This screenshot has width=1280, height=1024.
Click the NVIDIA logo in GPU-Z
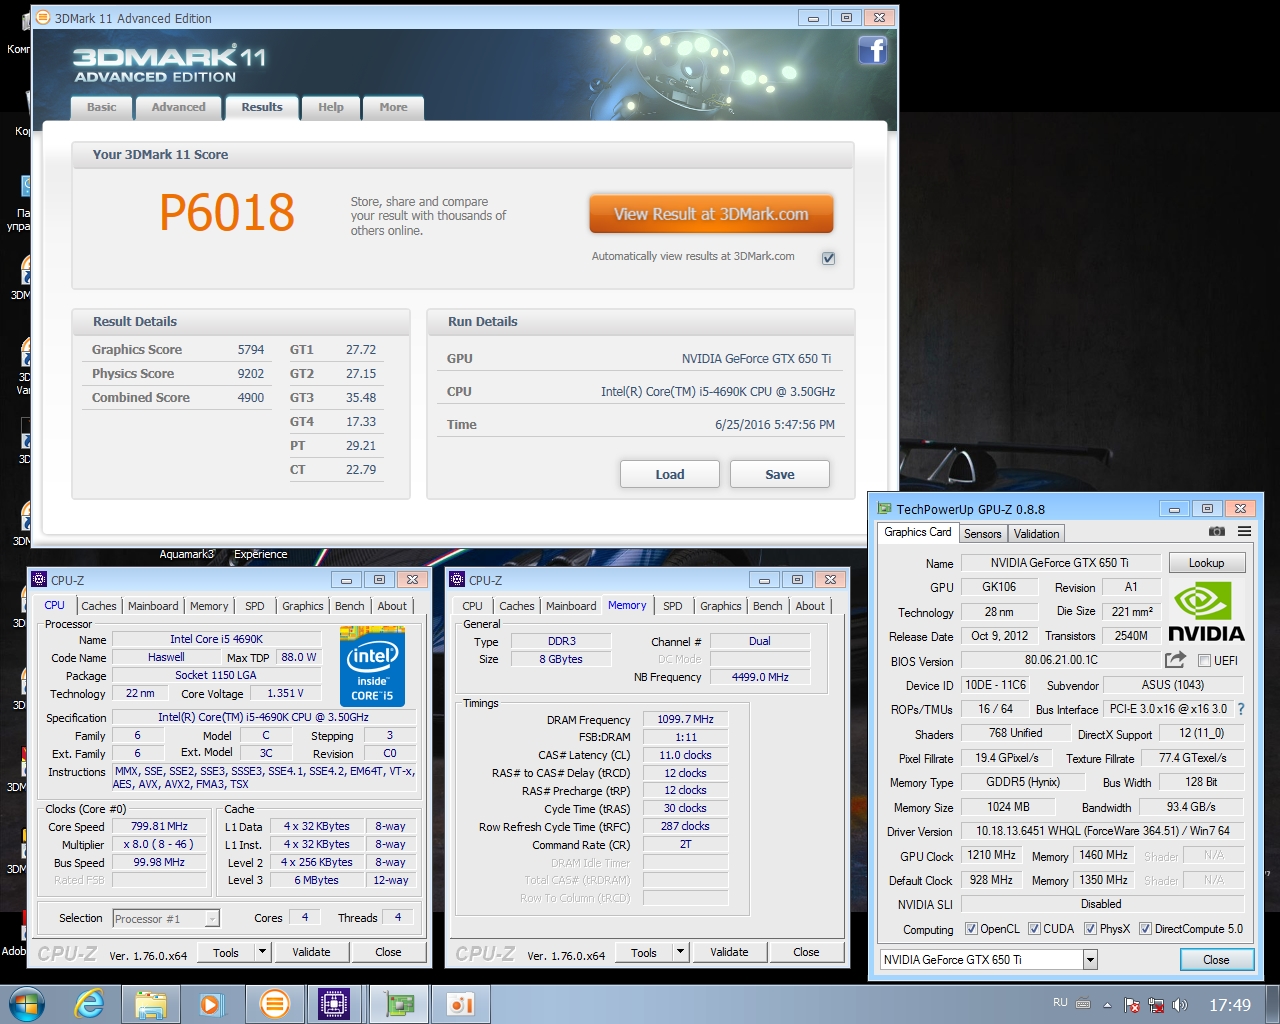click(x=1206, y=613)
